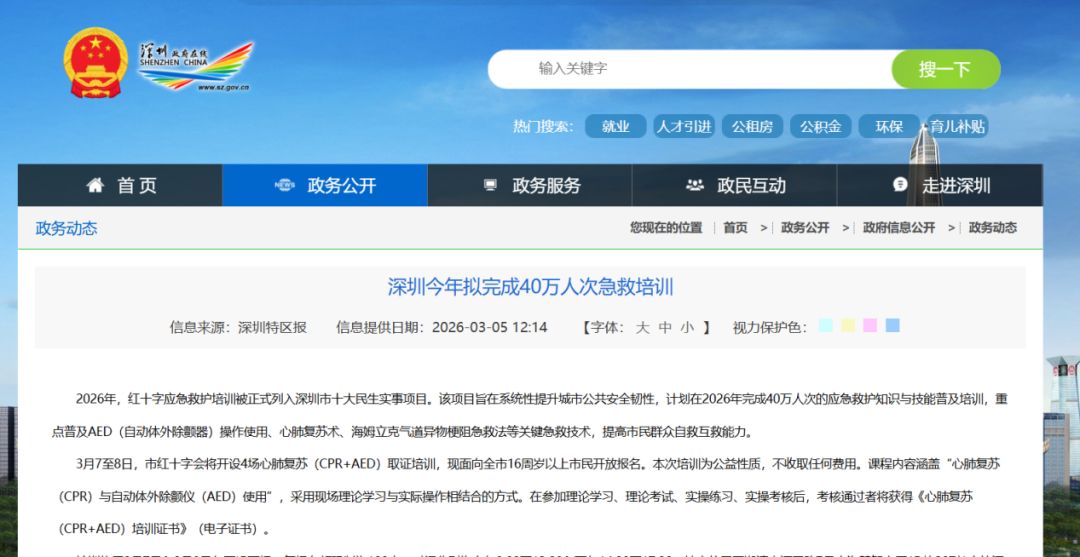This screenshot has height=557, width=1080.
Task: Click the article title 深圳今年拟完成40万人次急救培训
Action: coord(530,287)
